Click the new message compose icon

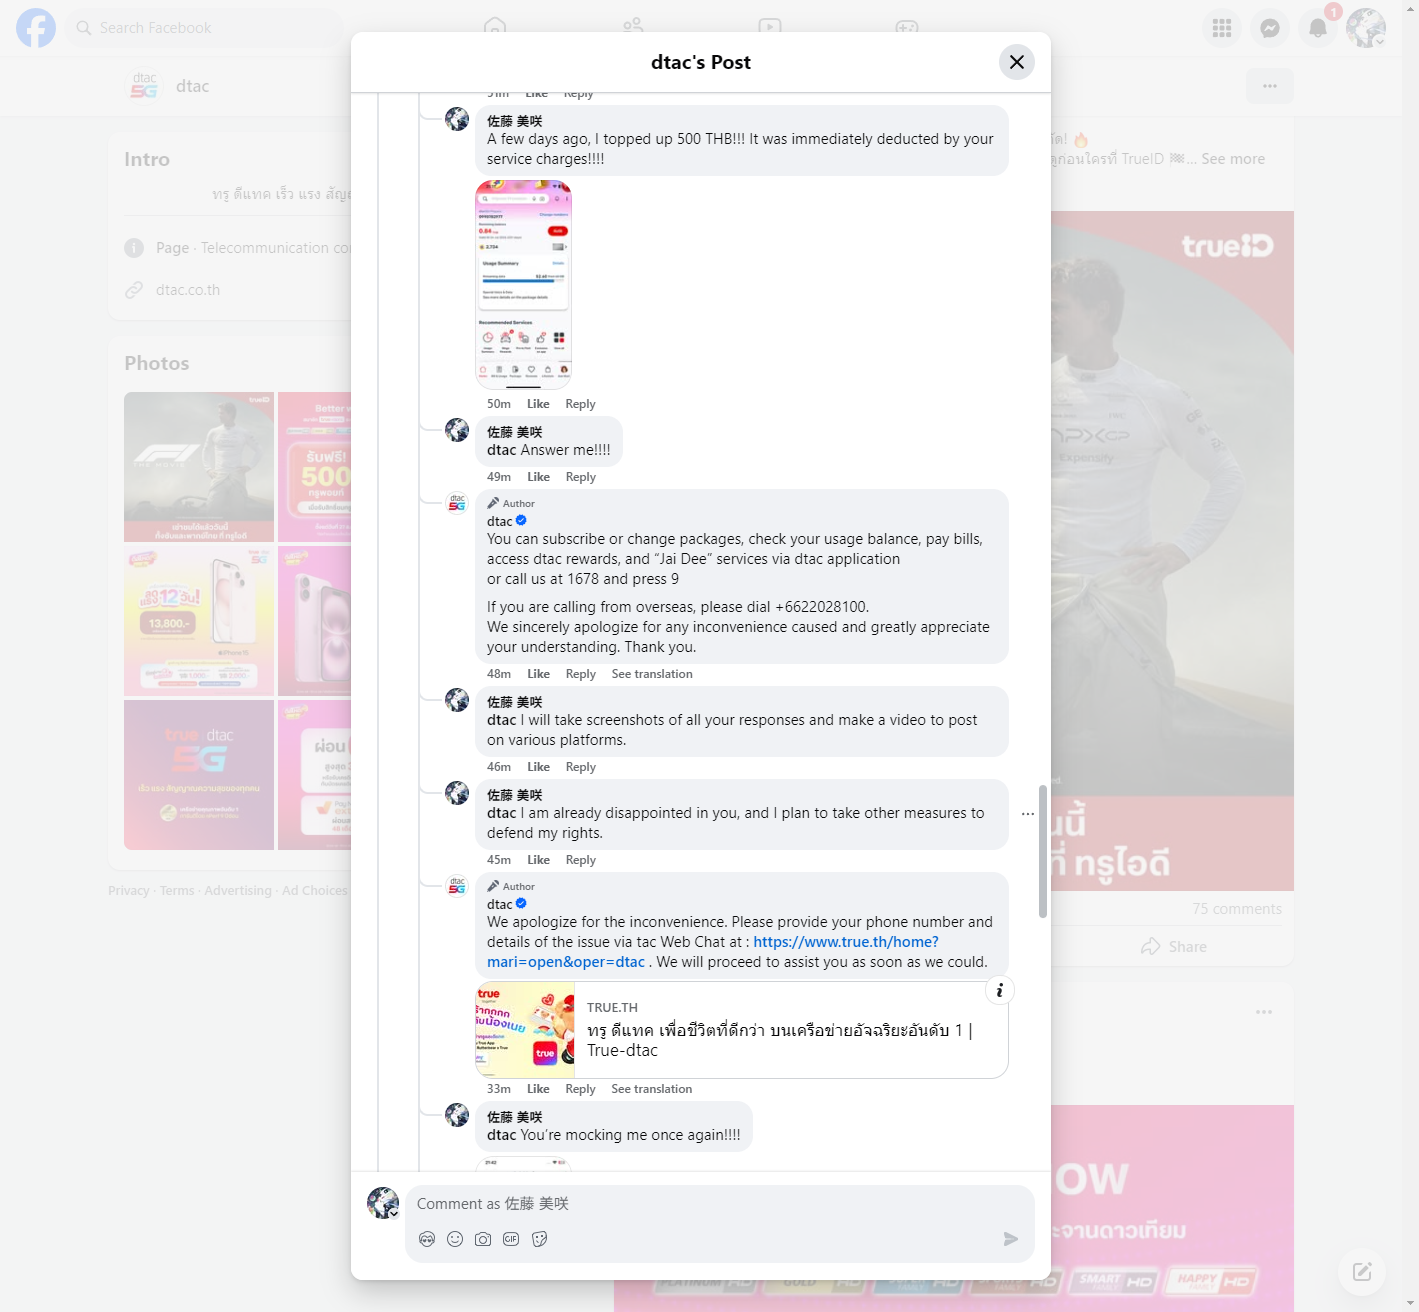point(1362,1272)
